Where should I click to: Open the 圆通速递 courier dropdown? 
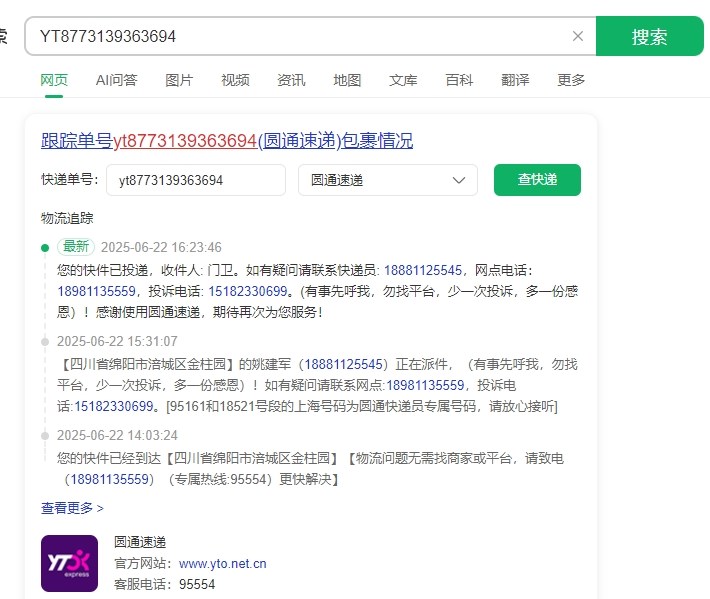coord(388,180)
